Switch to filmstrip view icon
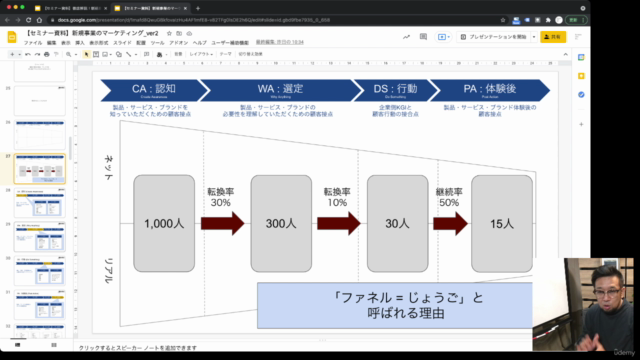 (x=18, y=345)
